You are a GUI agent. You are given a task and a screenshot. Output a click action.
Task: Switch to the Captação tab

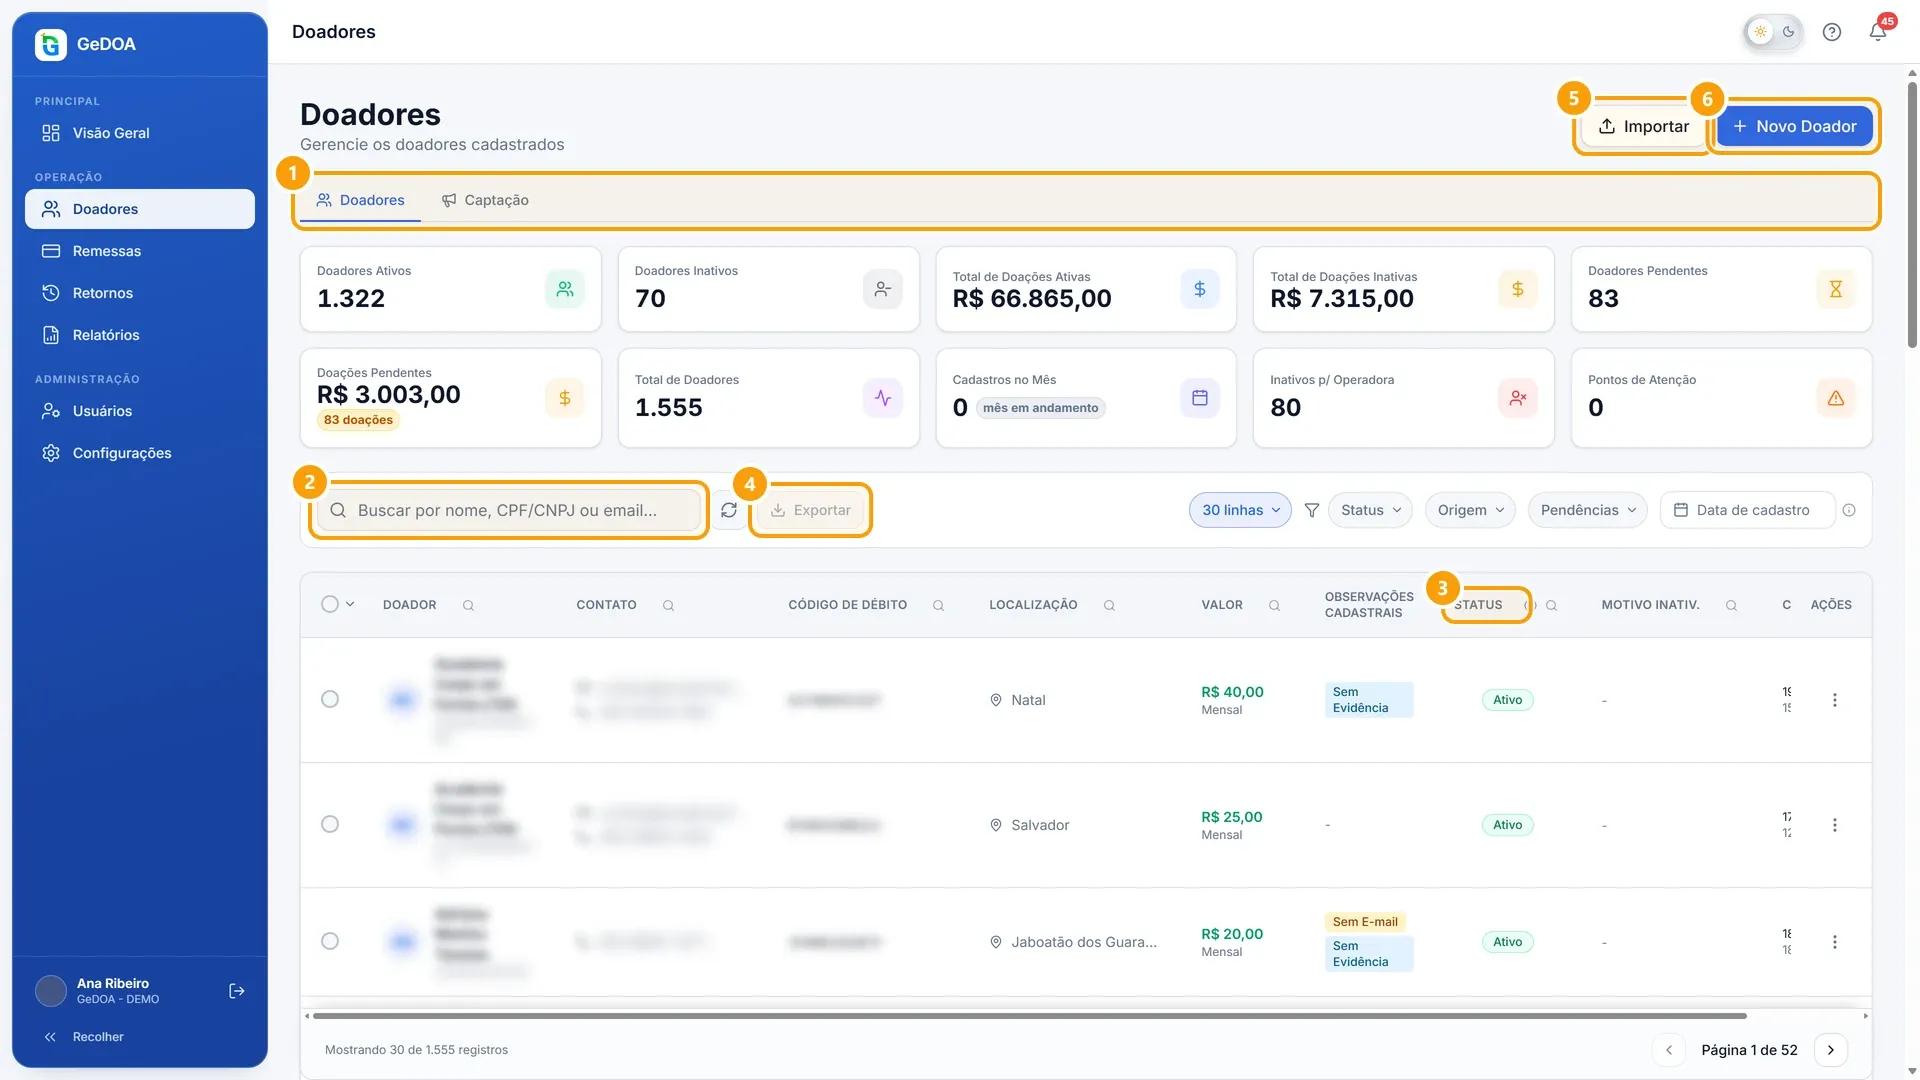pos(486,200)
